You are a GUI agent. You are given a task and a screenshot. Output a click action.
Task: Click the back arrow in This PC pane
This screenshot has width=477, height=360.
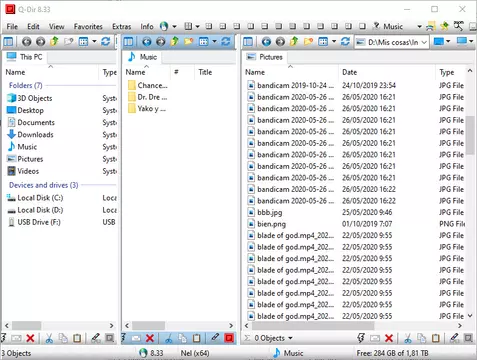[27, 42]
